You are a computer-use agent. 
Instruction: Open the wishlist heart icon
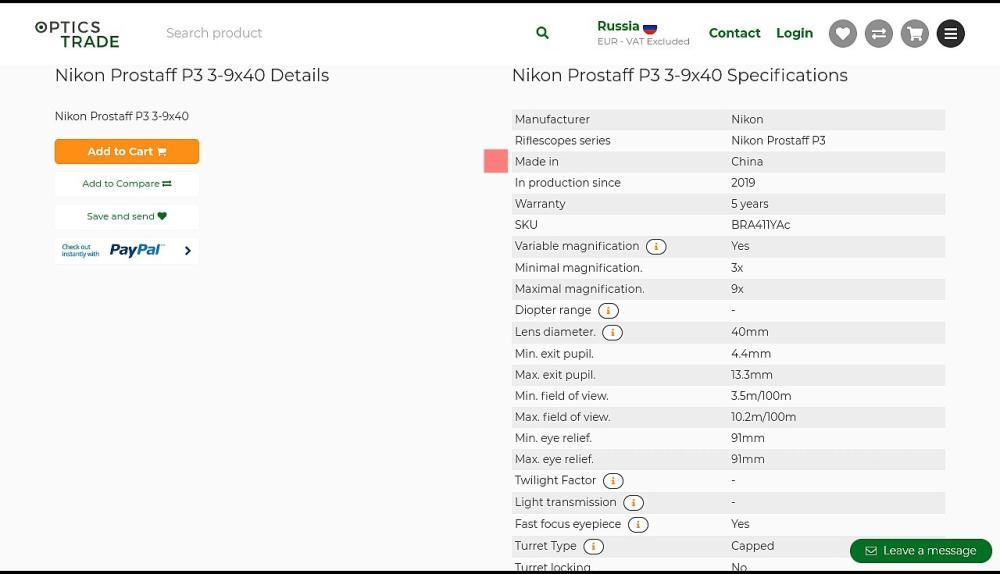tap(843, 33)
